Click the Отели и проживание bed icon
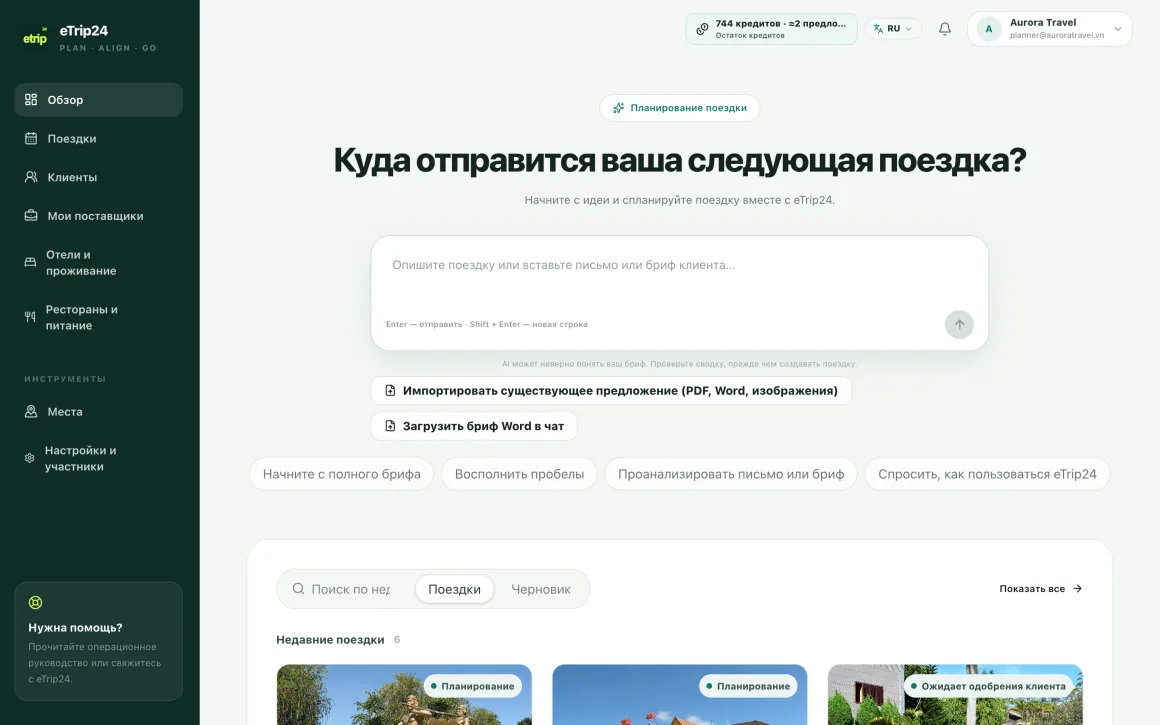The height and width of the screenshot is (725, 1160). 30,263
